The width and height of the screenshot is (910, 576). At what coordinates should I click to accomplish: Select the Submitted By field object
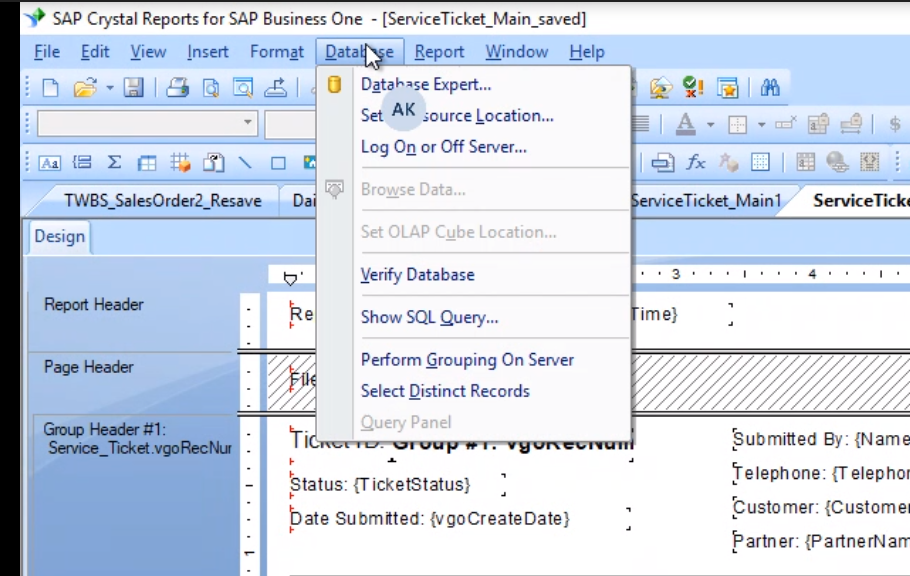click(821, 440)
